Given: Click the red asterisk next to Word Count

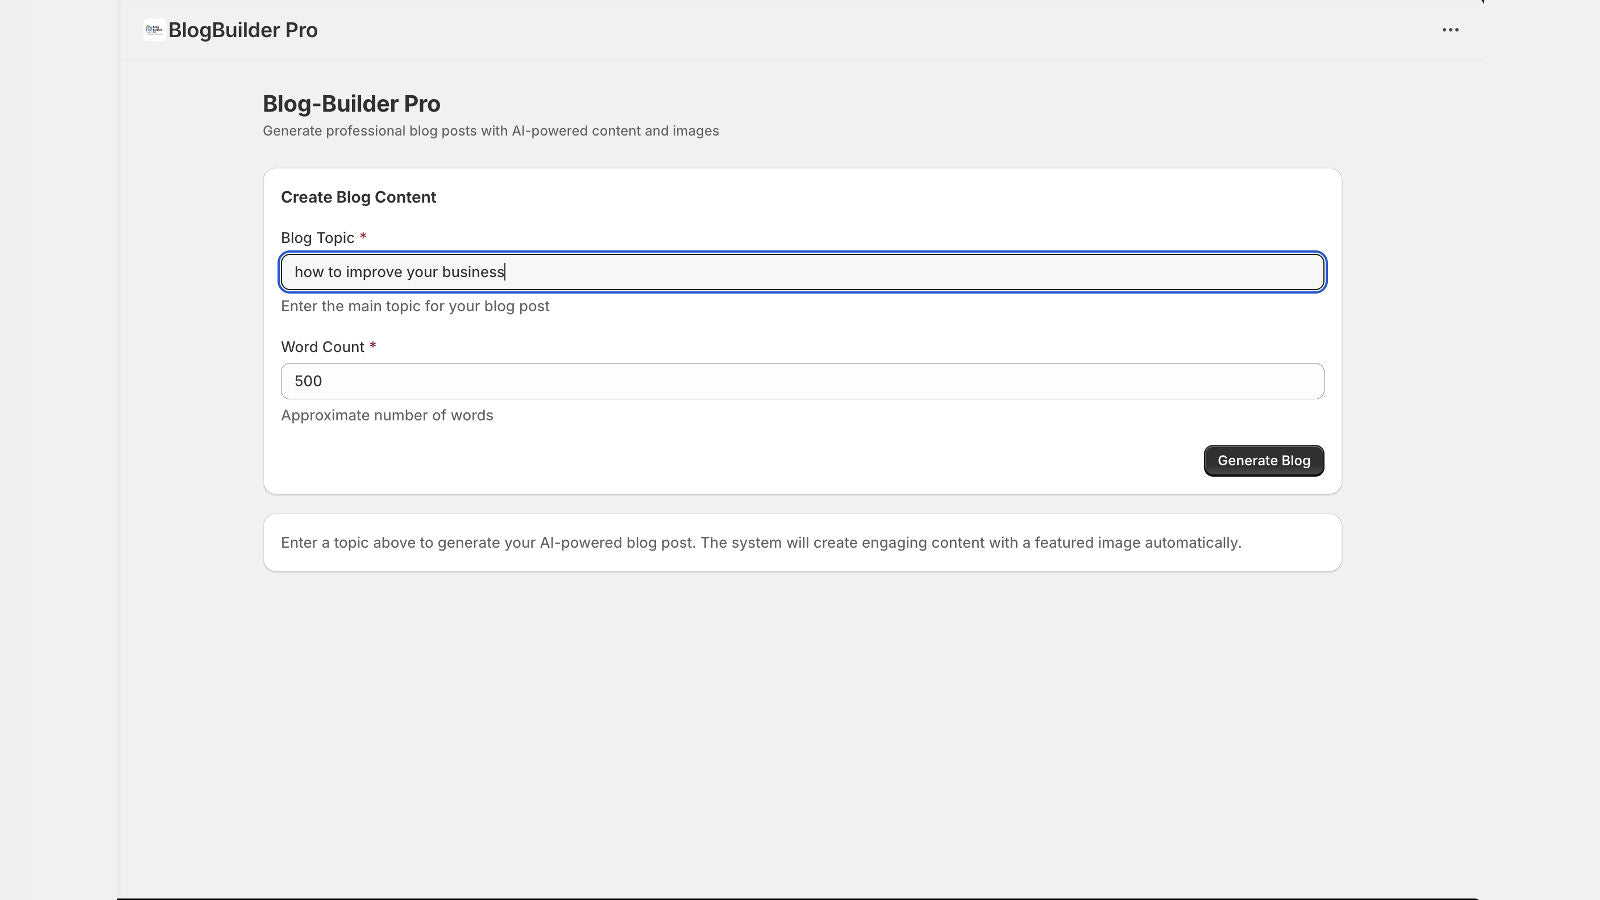Looking at the screenshot, I should [373, 346].
